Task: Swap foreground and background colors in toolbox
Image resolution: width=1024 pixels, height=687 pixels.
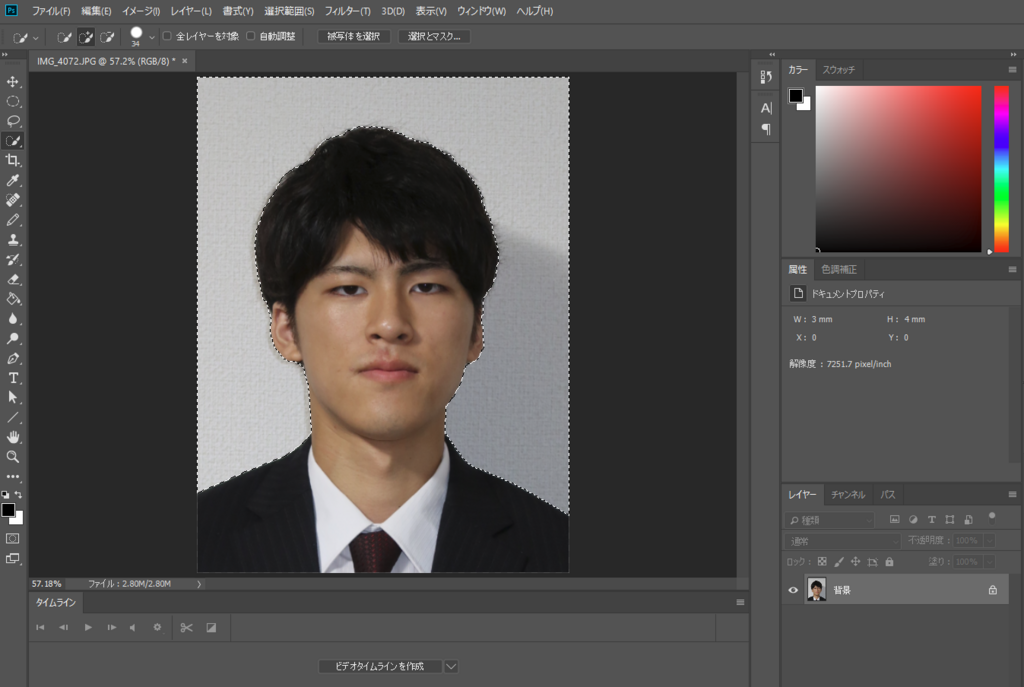Action: pos(19,494)
